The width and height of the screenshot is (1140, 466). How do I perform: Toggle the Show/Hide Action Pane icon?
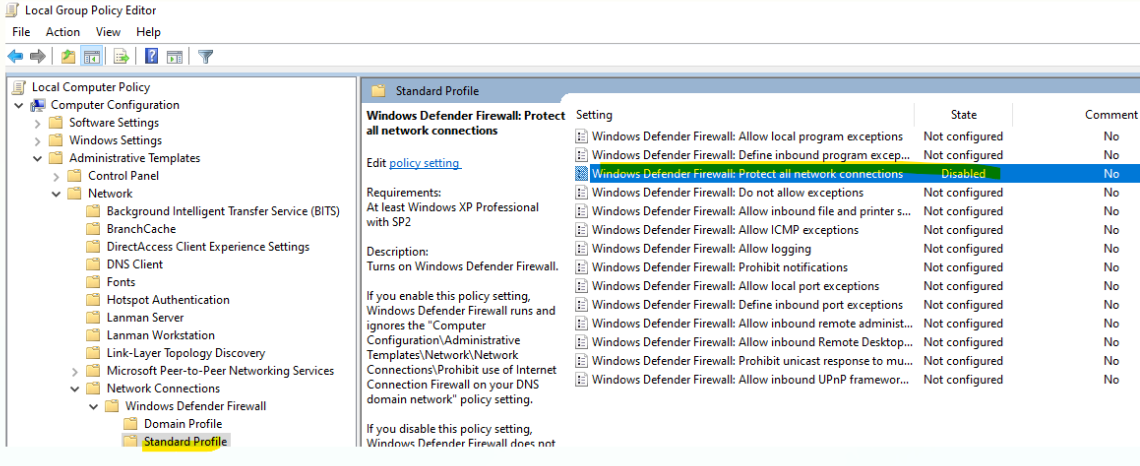174,56
